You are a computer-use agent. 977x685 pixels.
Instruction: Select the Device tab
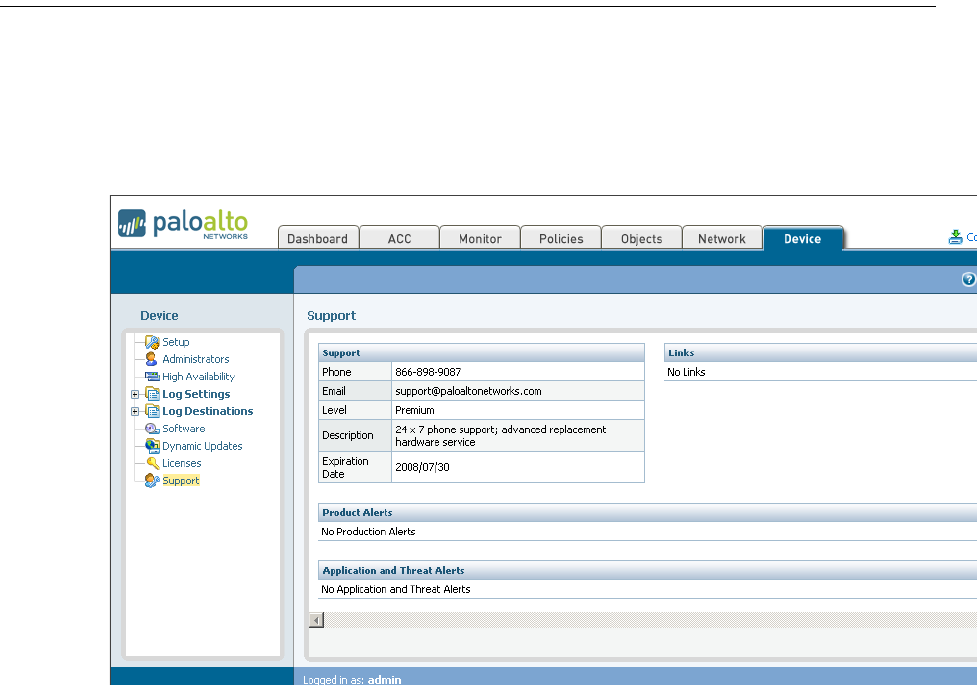(803, 239)
